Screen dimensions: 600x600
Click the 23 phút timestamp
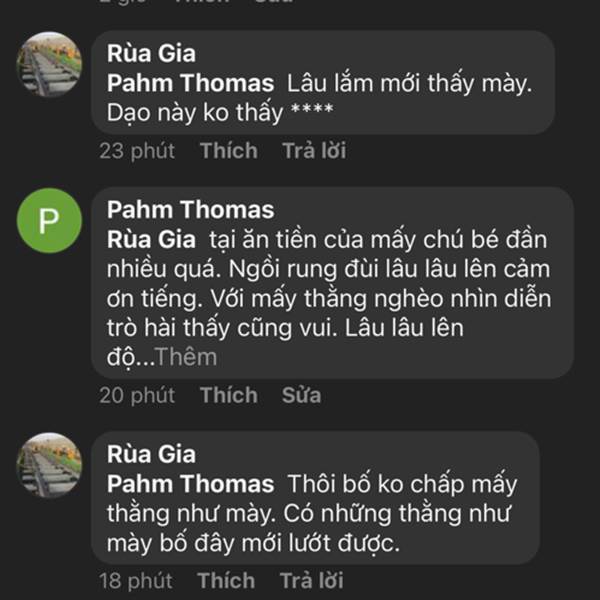pyautogui.click(x=137, y=151)
